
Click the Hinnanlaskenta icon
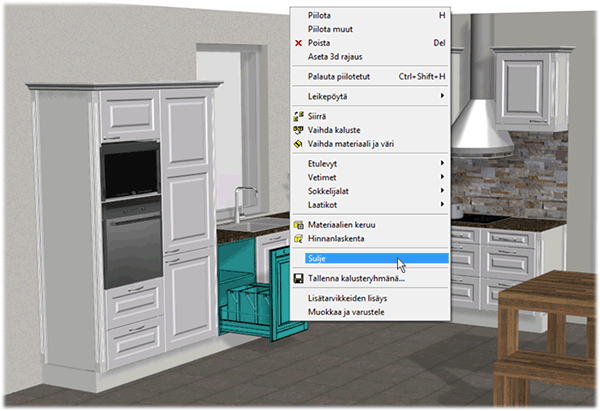pyautogui.click(x=298, y=240)
